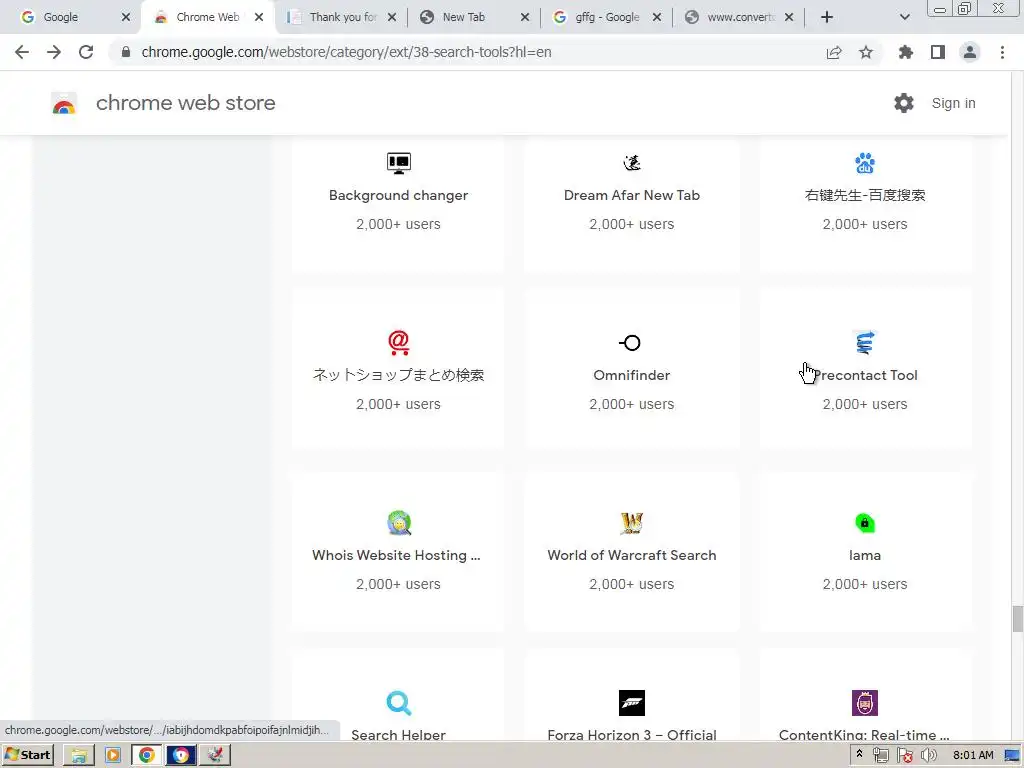Click the red @ shopping cart icon
The image size is (1024, 768).
398,342
